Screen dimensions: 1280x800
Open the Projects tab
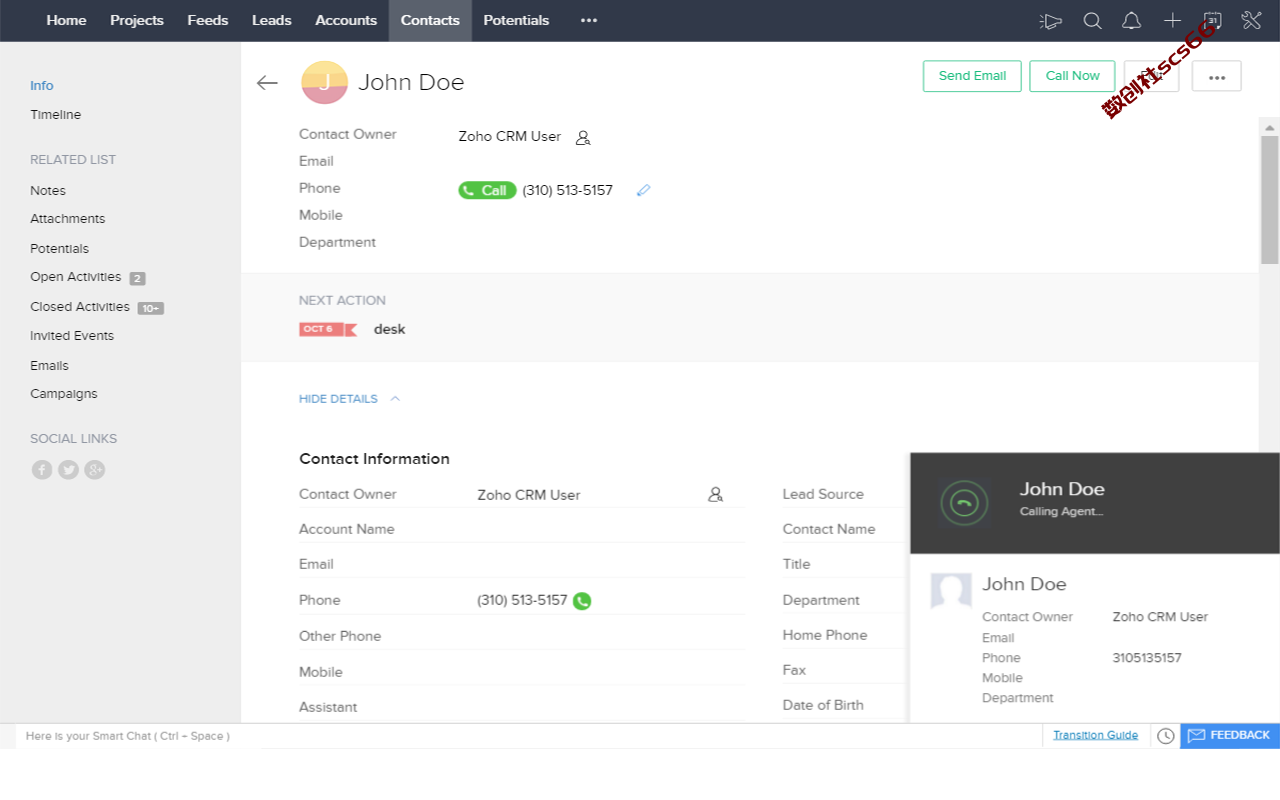137,21
